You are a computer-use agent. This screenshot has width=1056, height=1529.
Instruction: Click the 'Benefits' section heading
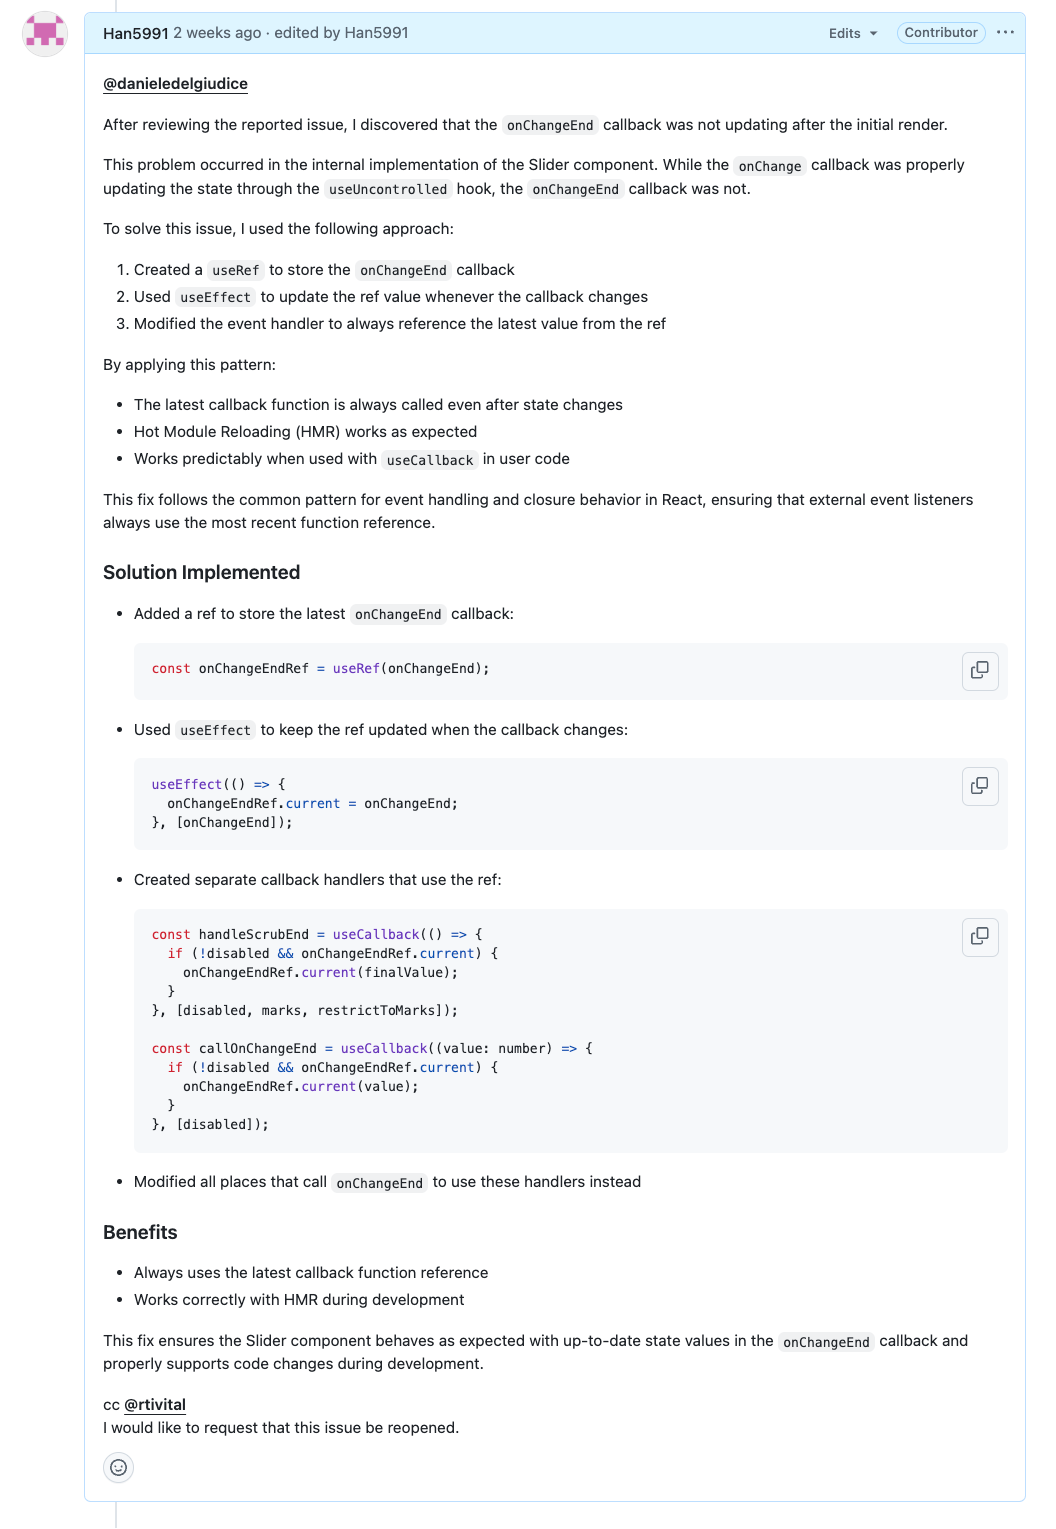(x=140, y=1232)
